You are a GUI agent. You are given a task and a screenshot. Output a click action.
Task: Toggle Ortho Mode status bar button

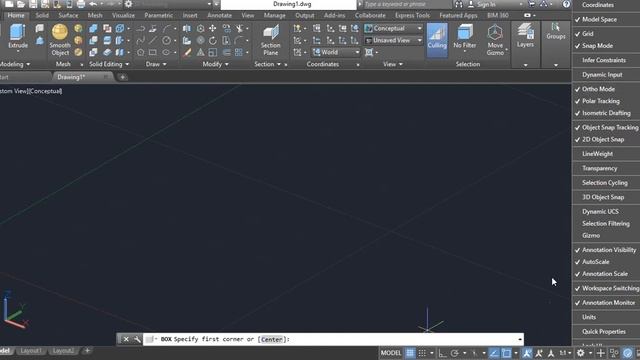point(442,353)
